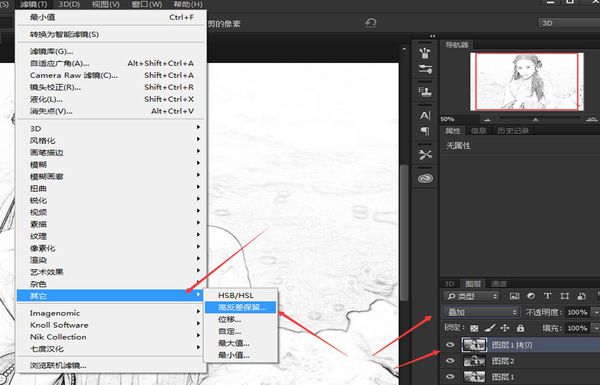Select 最大值 in the 其它 submenu
Screen dimensions: 600x385
point(240,343)
